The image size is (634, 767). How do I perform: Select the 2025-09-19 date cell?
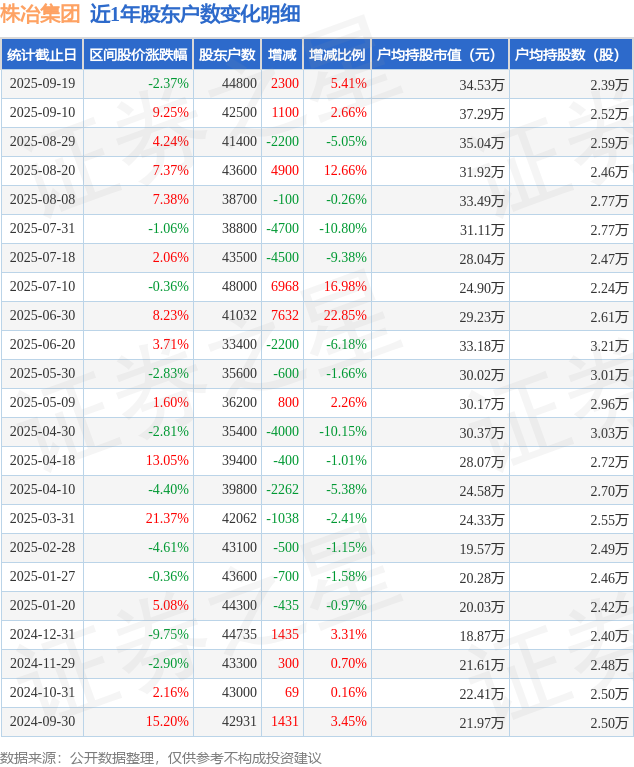click(x=42, y=84)
